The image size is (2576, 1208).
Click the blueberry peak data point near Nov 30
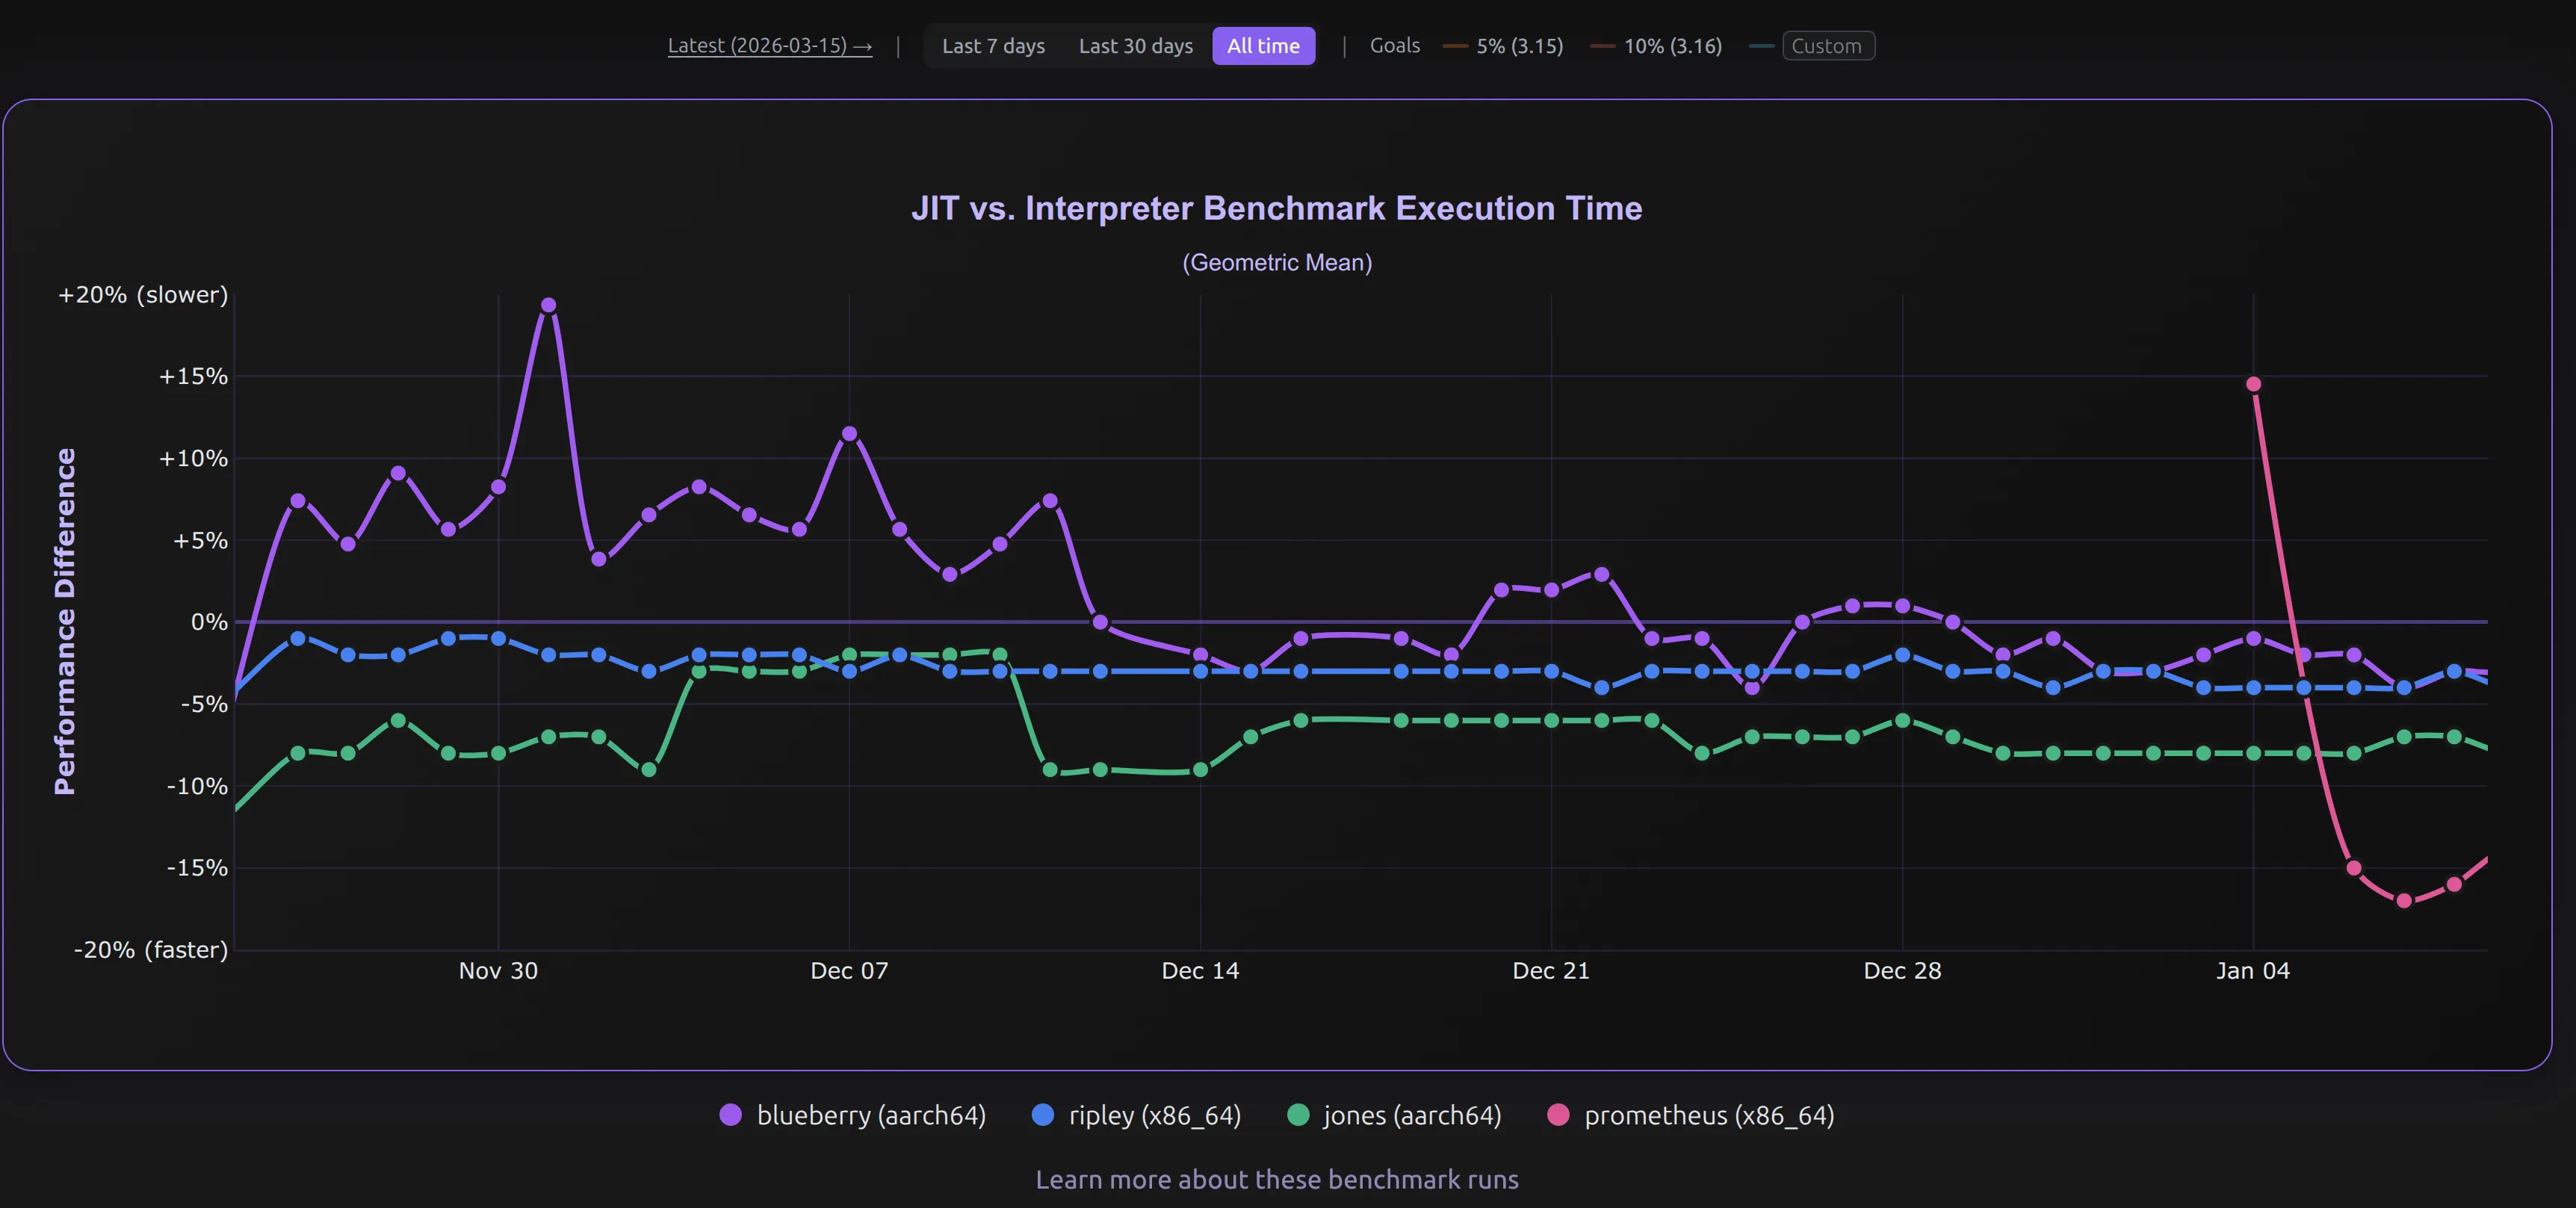coord(549,305)
